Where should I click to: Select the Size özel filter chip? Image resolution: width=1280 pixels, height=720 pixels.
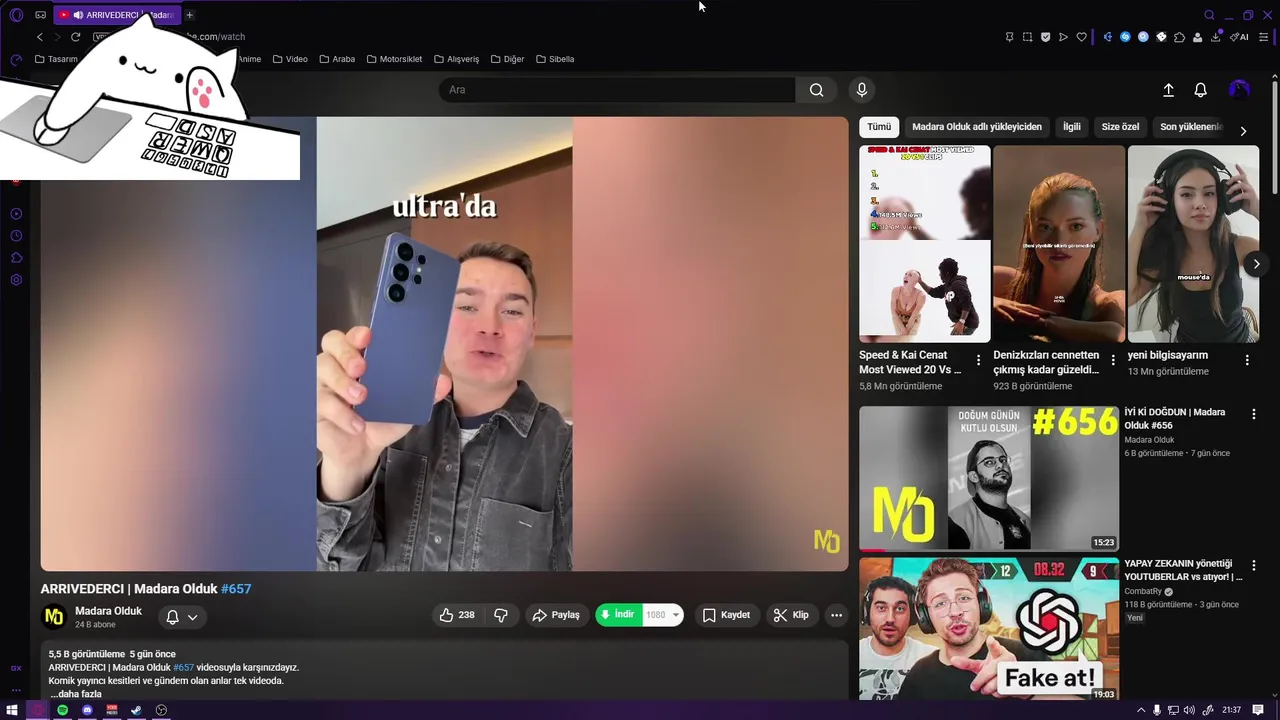[1120, 127]
